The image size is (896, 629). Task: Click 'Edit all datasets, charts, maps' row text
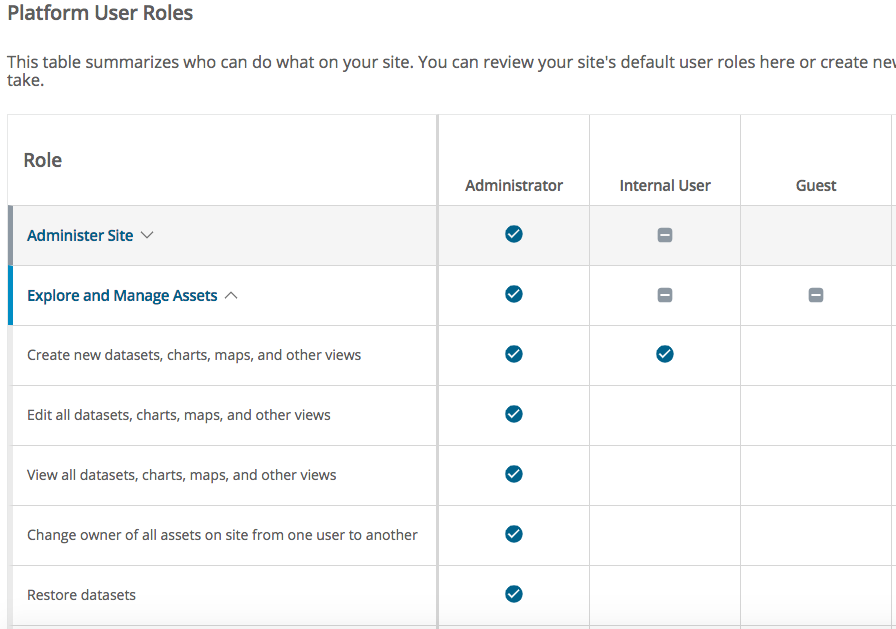tap(179, 415)
